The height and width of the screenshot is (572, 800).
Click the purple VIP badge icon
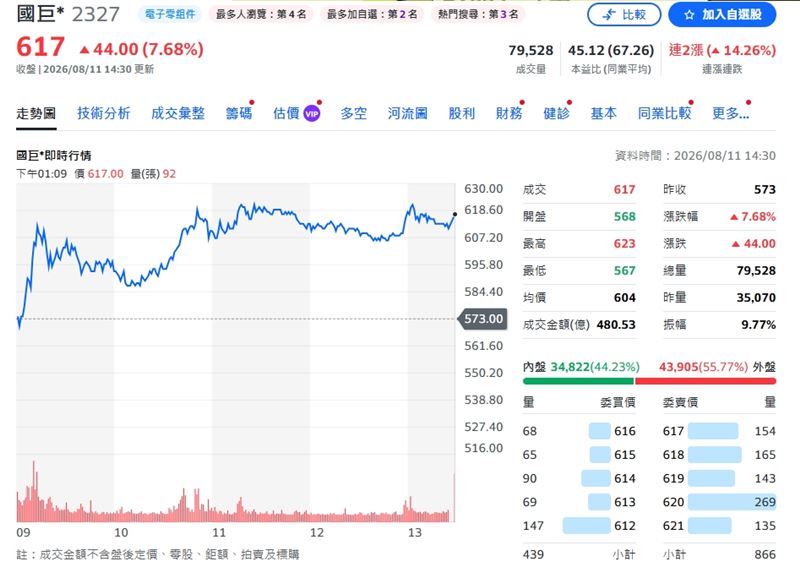pos(312,113)
